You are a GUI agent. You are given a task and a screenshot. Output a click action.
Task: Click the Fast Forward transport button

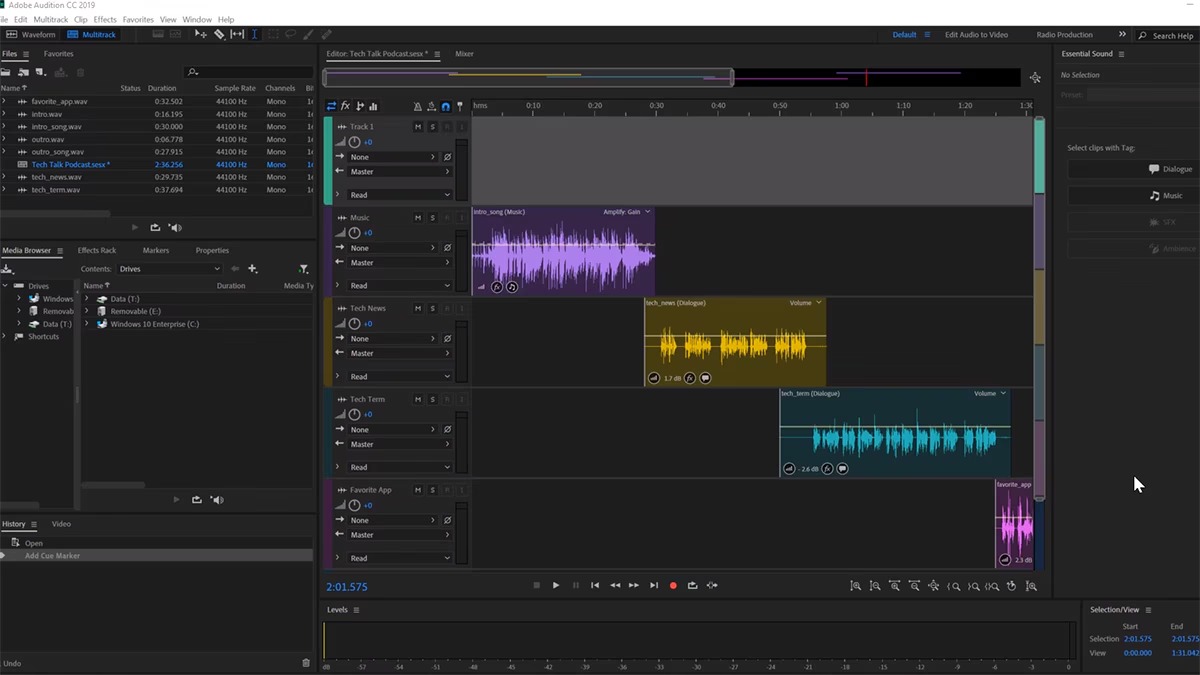tap(634, 586)
